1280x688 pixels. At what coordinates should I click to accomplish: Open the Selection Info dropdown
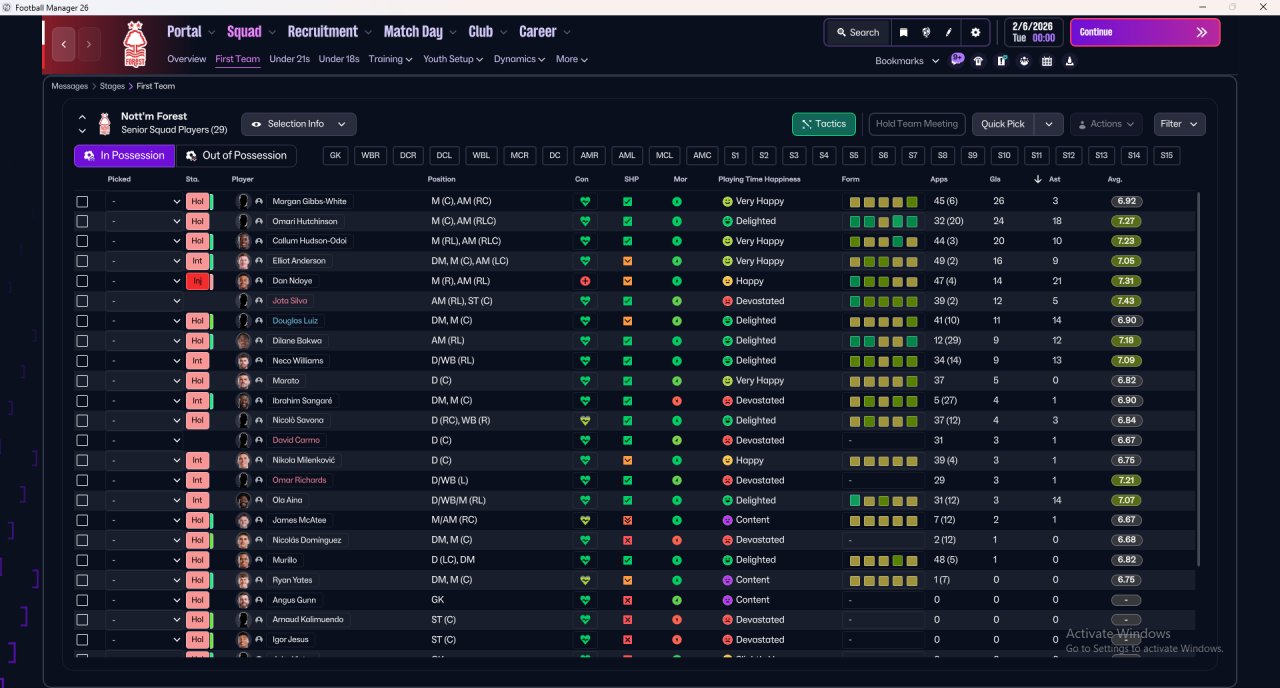pos(298,124)
